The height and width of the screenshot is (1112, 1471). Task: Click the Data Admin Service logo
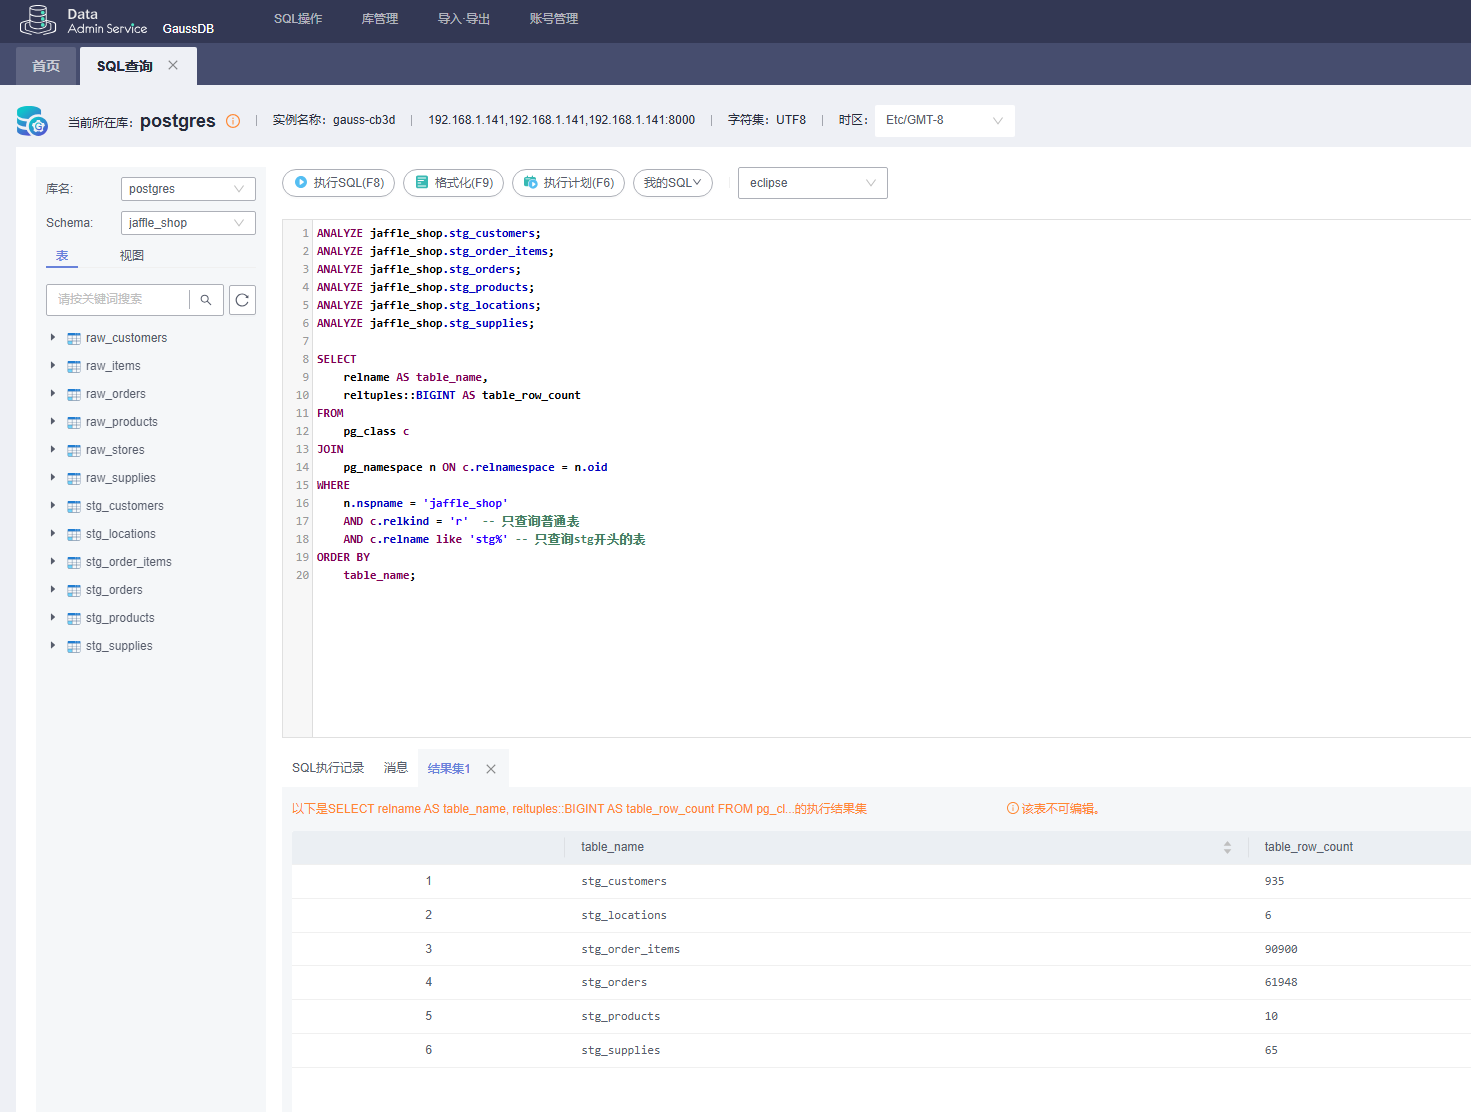38,20
